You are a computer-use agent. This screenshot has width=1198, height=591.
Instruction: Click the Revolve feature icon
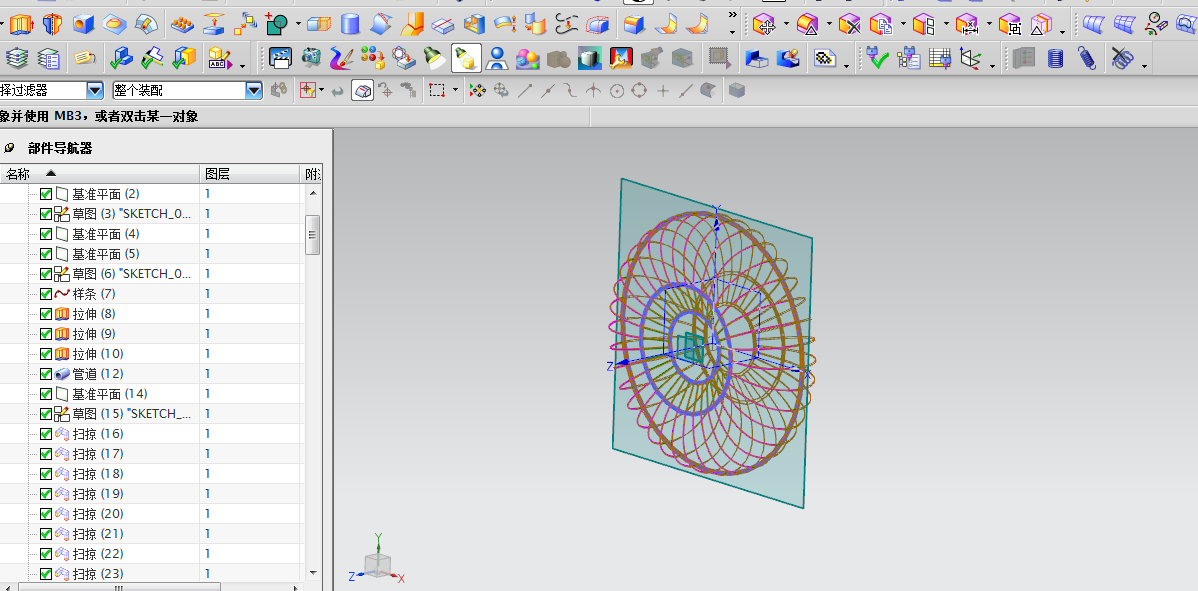tap(52, 25)
